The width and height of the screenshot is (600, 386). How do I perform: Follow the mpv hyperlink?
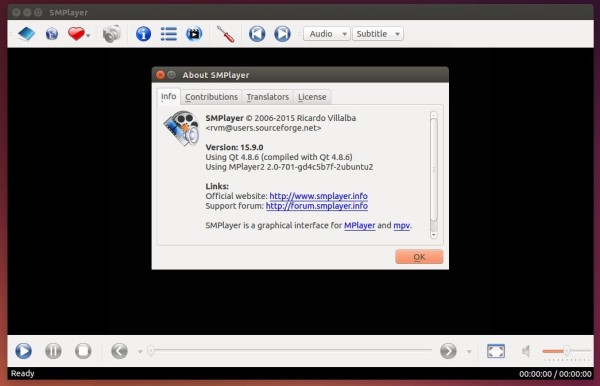coord(402,226)
